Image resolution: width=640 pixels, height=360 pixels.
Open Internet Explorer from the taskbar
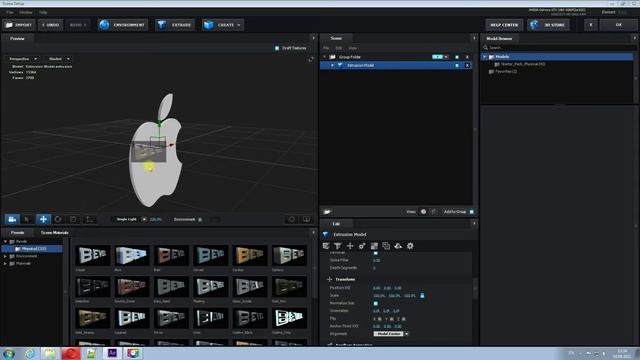[29, 353]
